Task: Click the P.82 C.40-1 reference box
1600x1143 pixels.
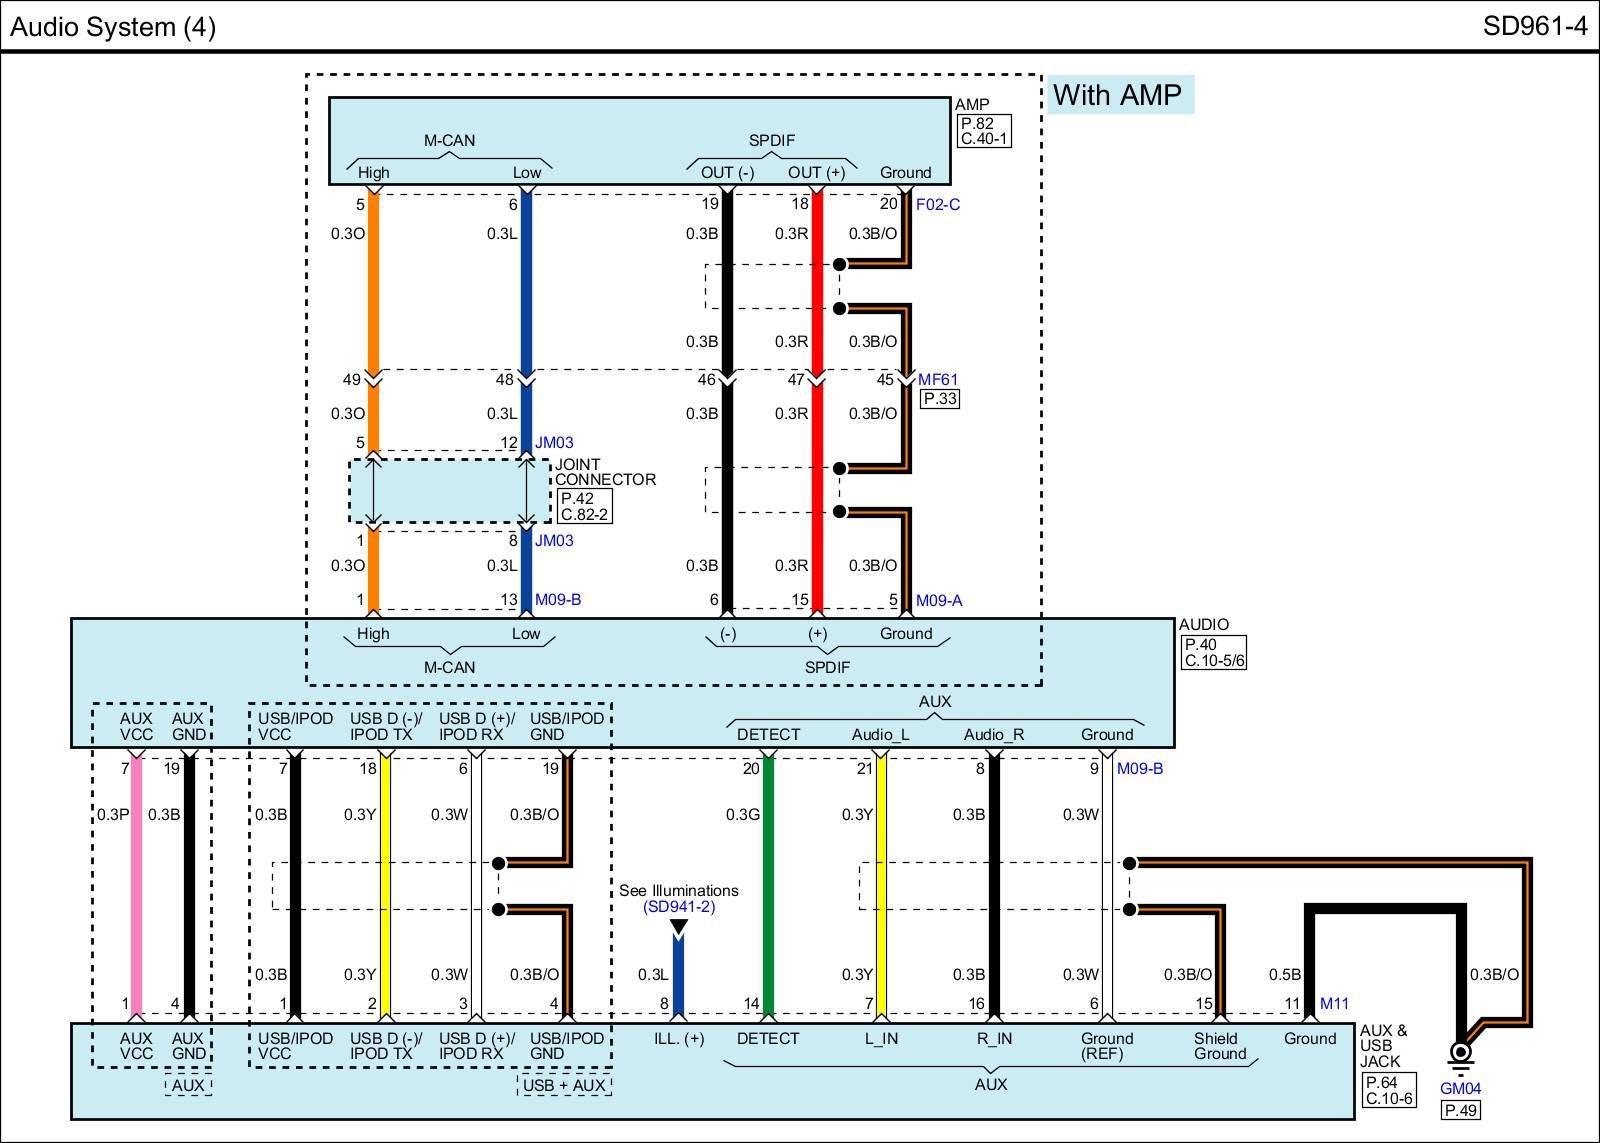Action: (984, 131)
